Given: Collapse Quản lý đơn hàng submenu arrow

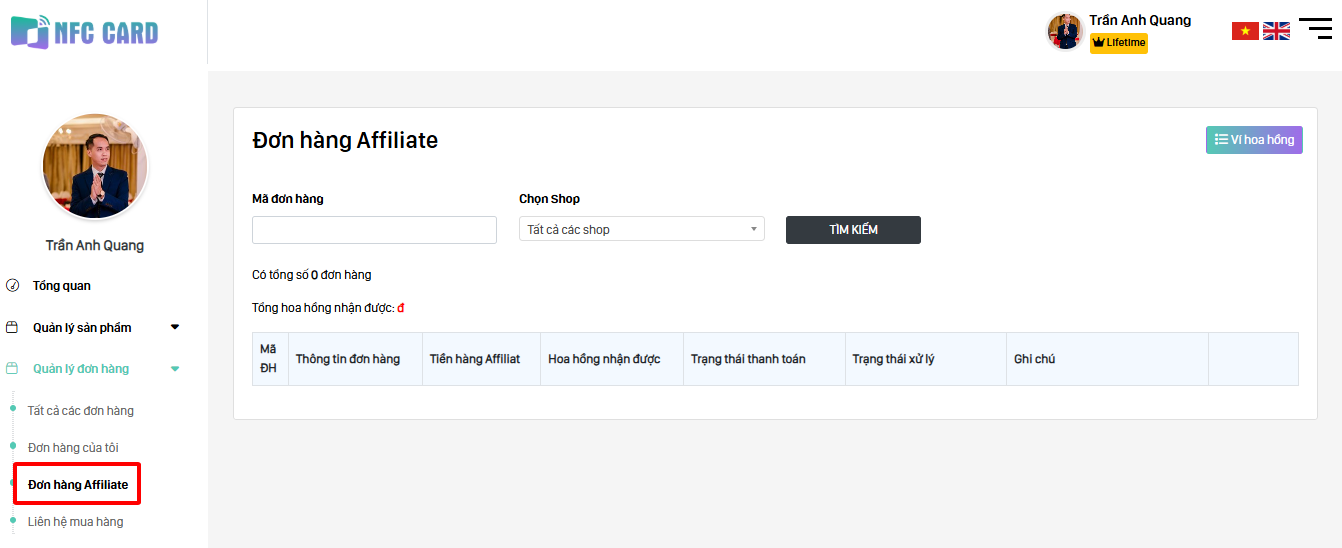Looking at the screenshot, I should click(x=175, y=369).
